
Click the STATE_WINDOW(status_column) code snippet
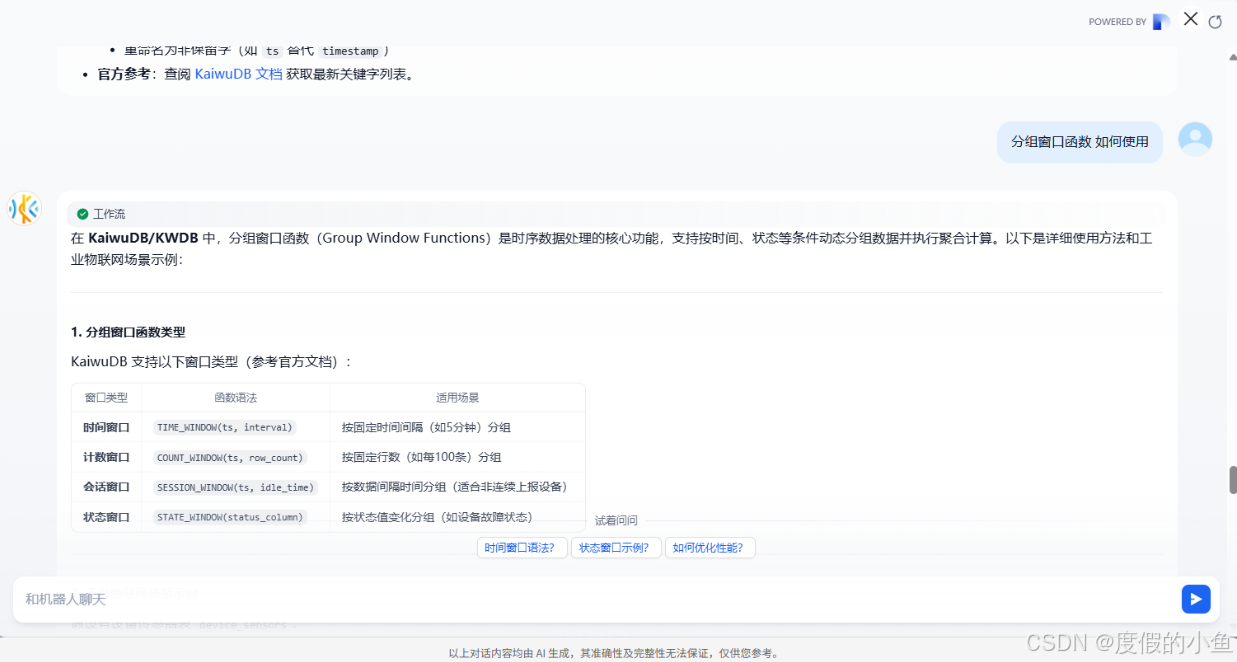tap(230, 517)
